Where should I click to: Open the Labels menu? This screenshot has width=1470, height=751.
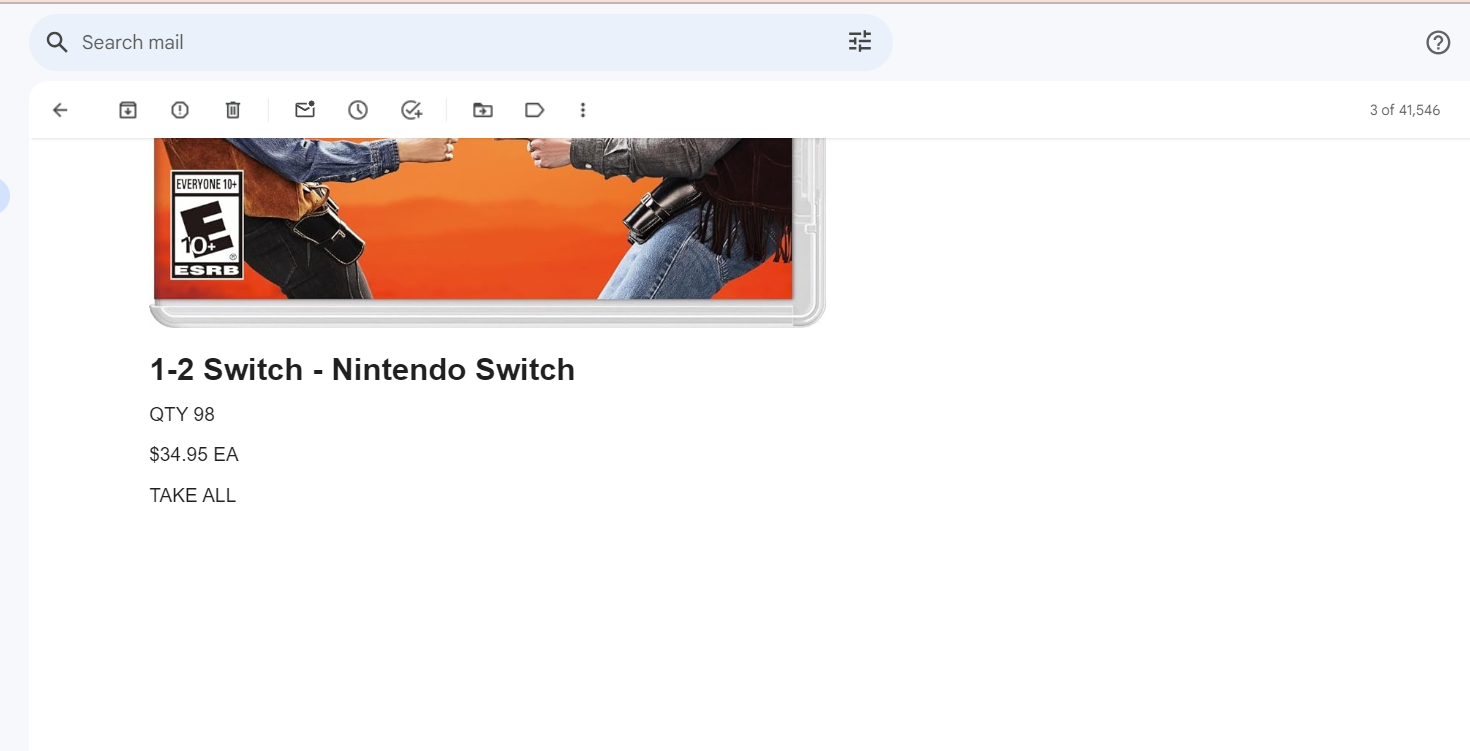tap(535, 110)
